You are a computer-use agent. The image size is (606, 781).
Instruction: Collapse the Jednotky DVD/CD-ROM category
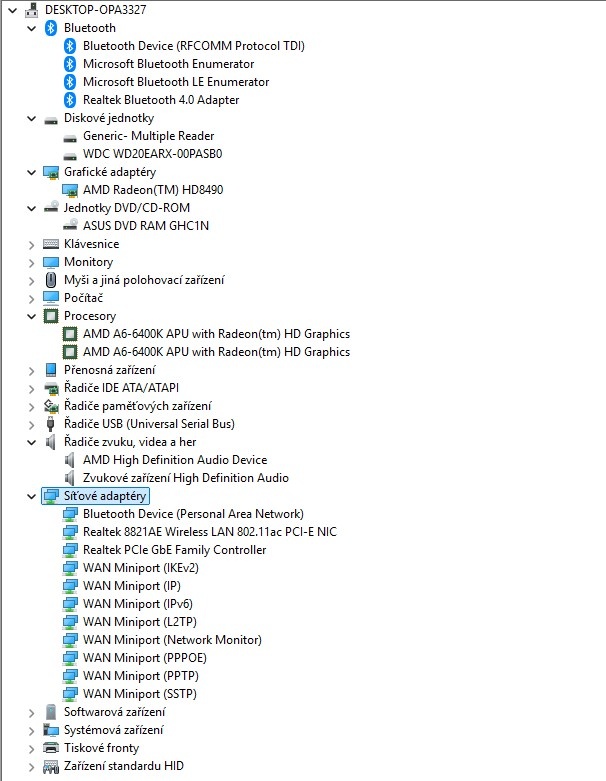click(31, 208)
